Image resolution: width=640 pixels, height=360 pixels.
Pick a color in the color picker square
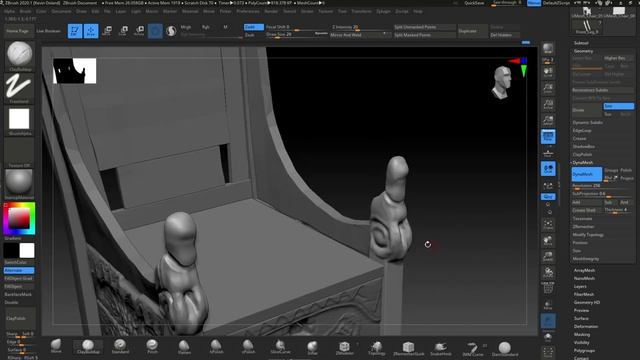coord(18,218)
